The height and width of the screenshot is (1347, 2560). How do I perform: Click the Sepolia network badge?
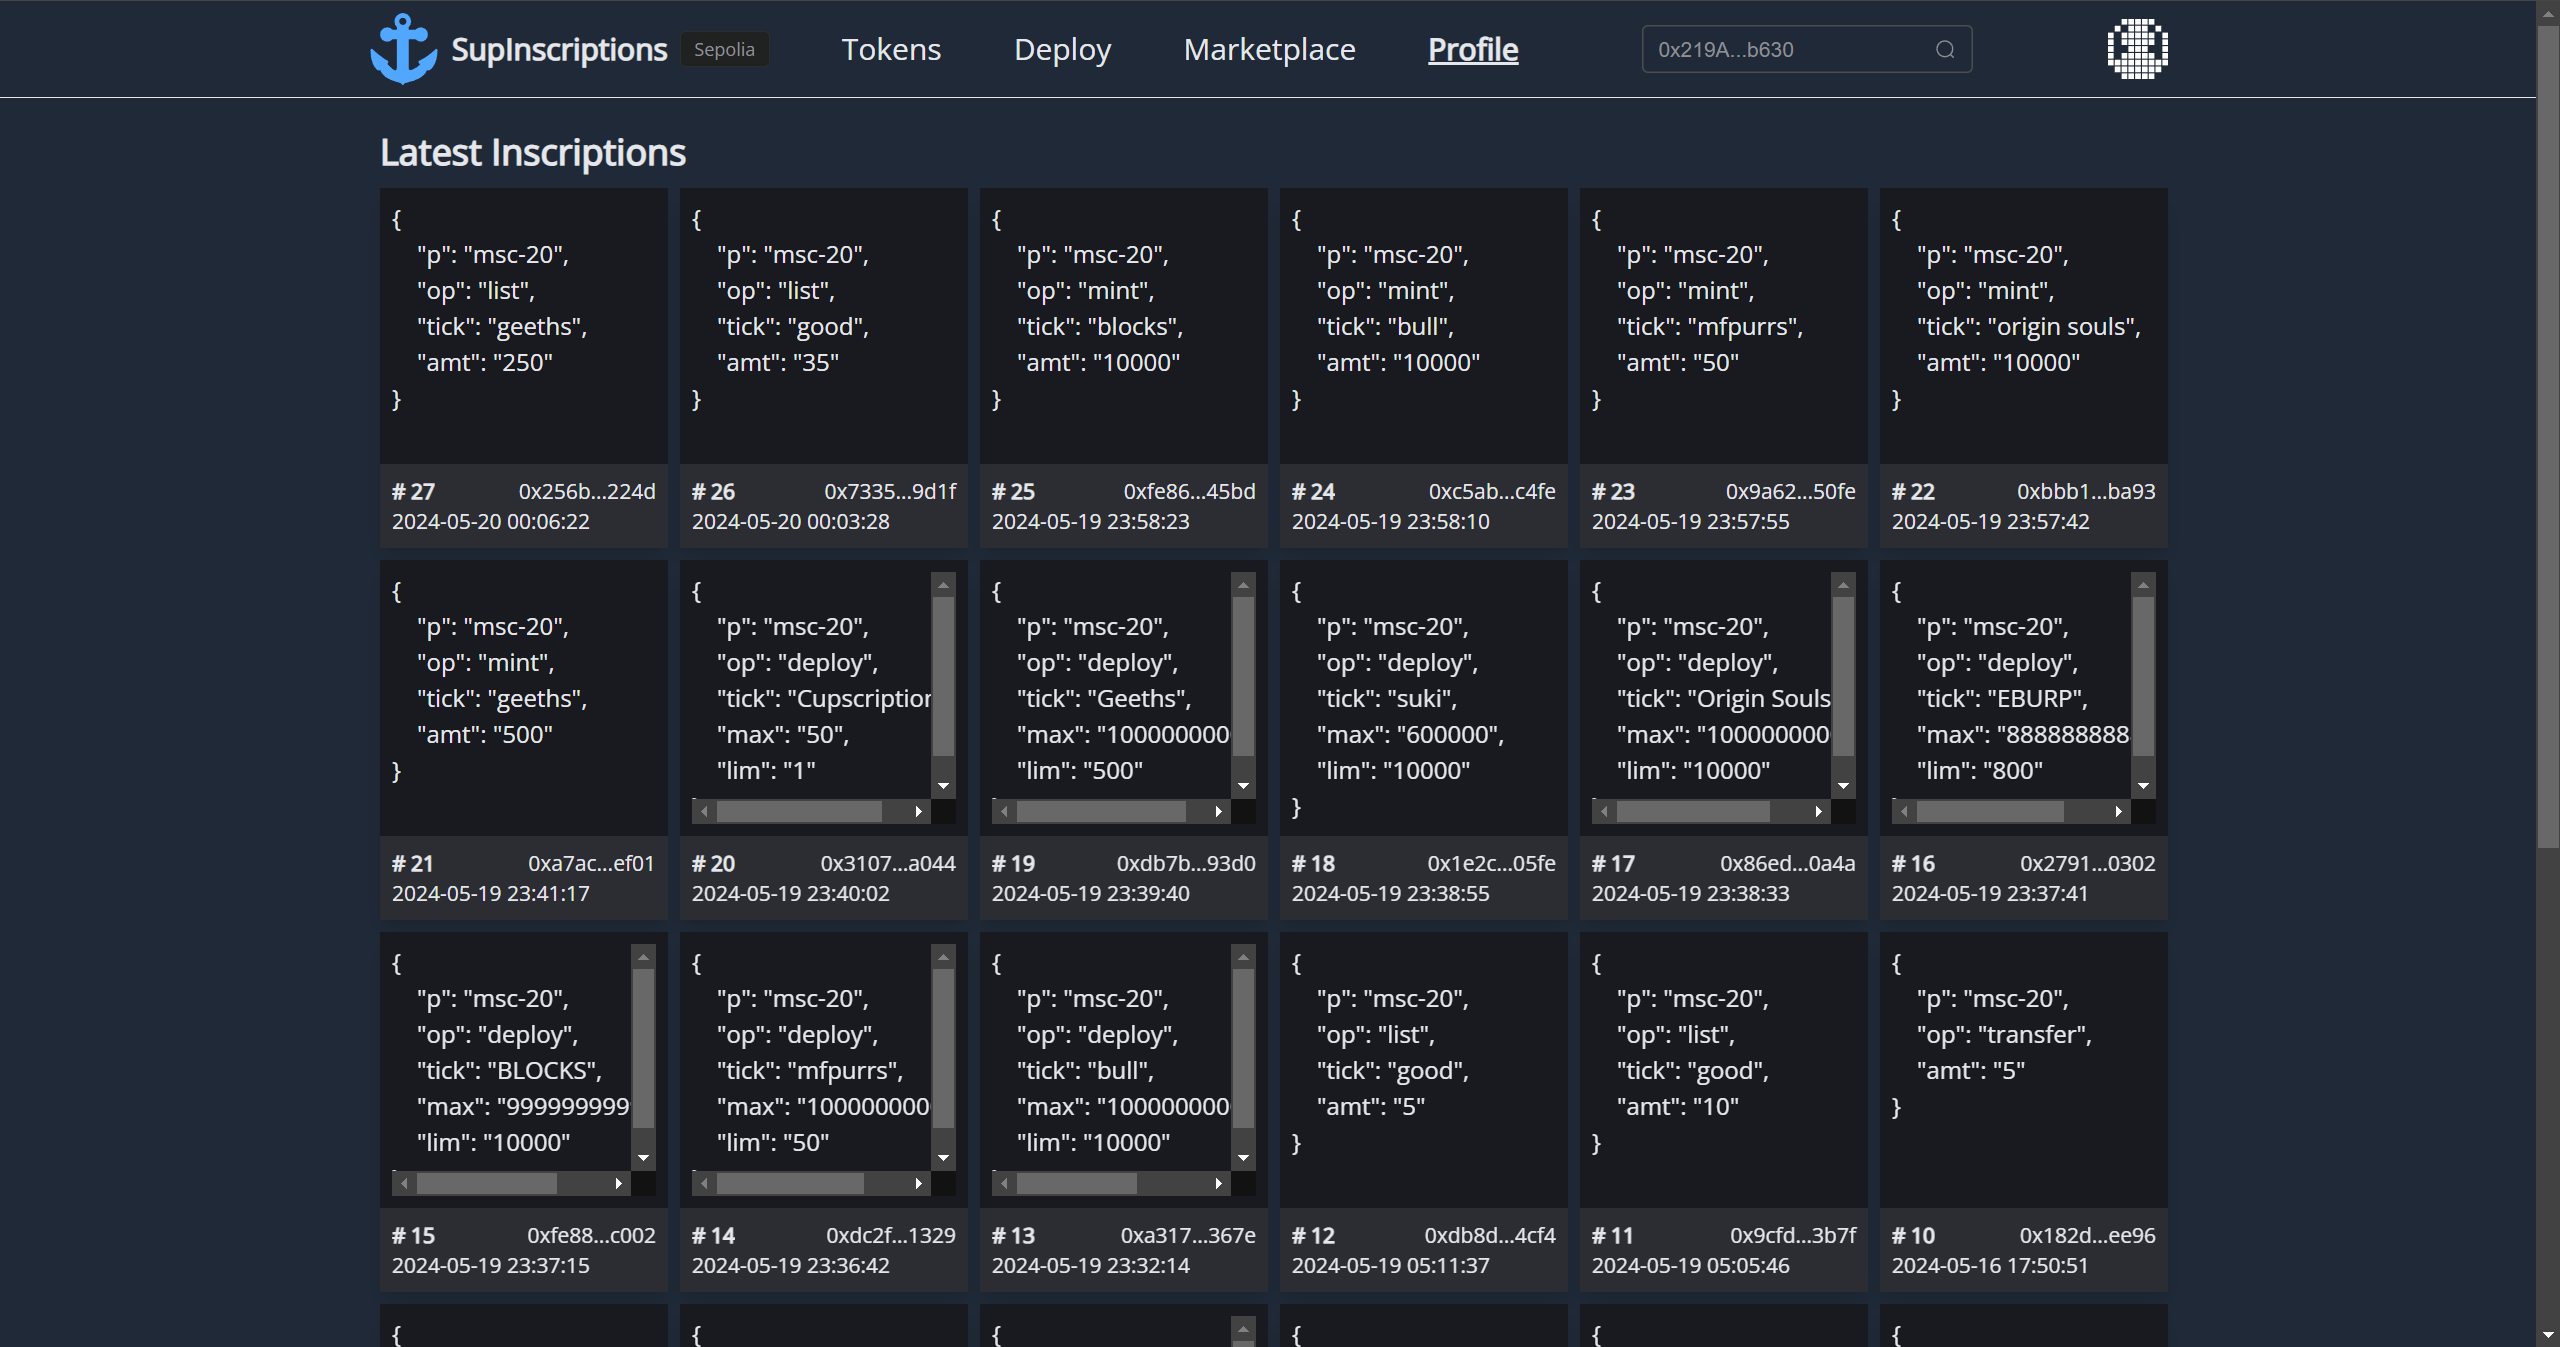point(724,50)
